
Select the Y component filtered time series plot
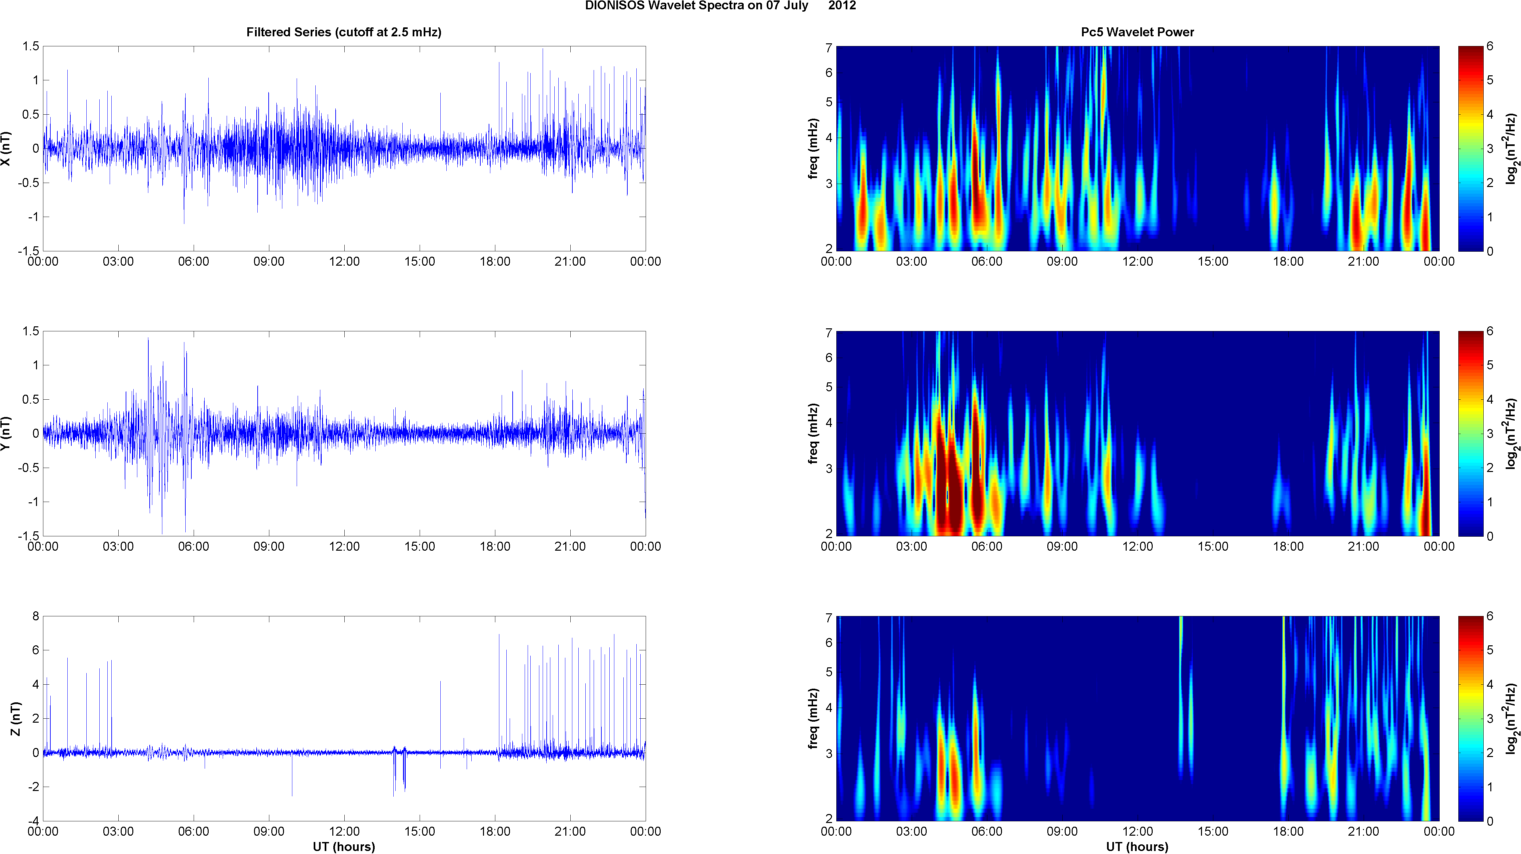click(x=344, y=434)
